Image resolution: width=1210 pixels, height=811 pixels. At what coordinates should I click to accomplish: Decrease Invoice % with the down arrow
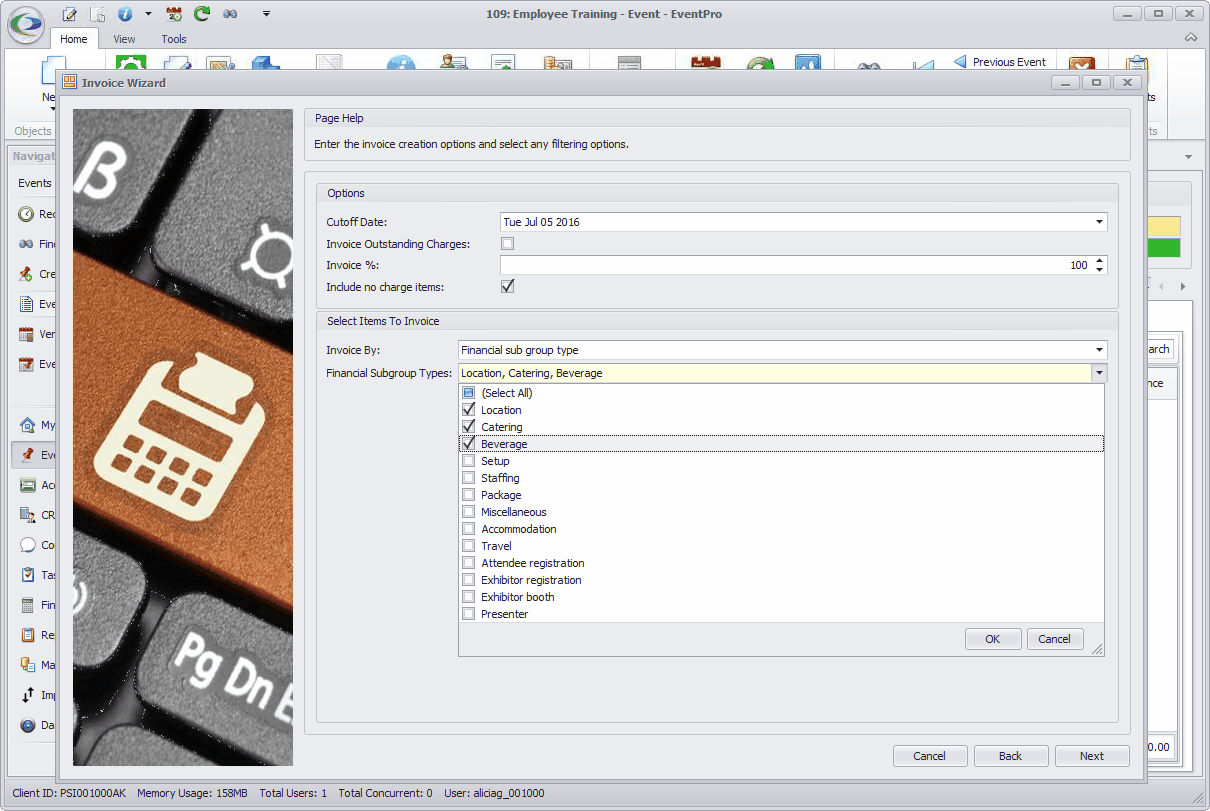1100,270
